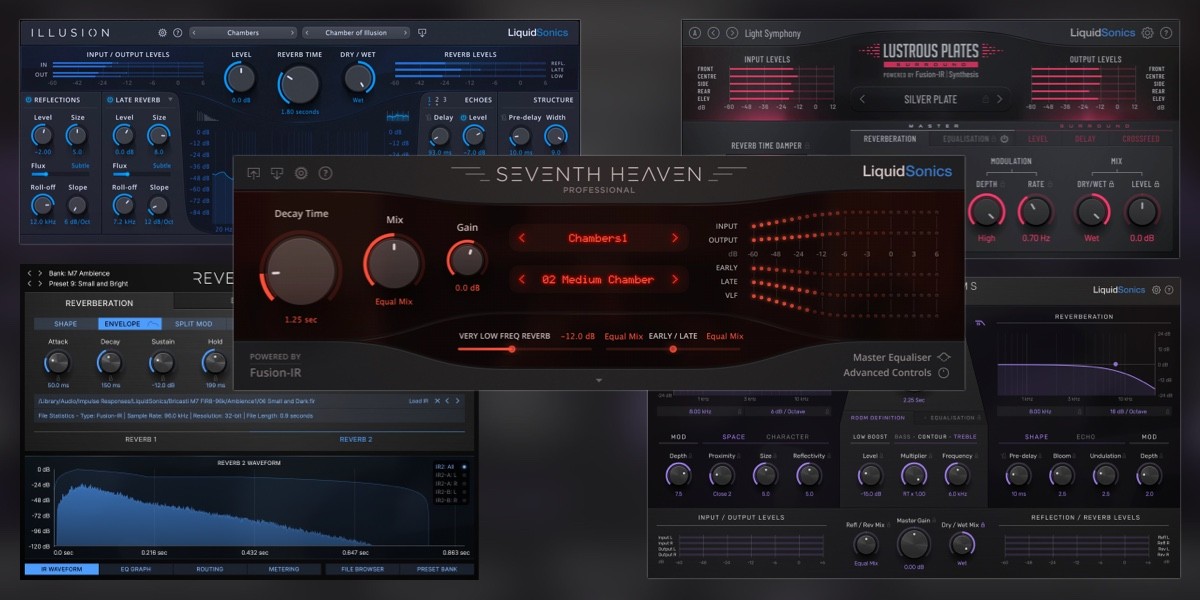
Task: Open Seventh Heaven settings gear
Action: [301, 173]
